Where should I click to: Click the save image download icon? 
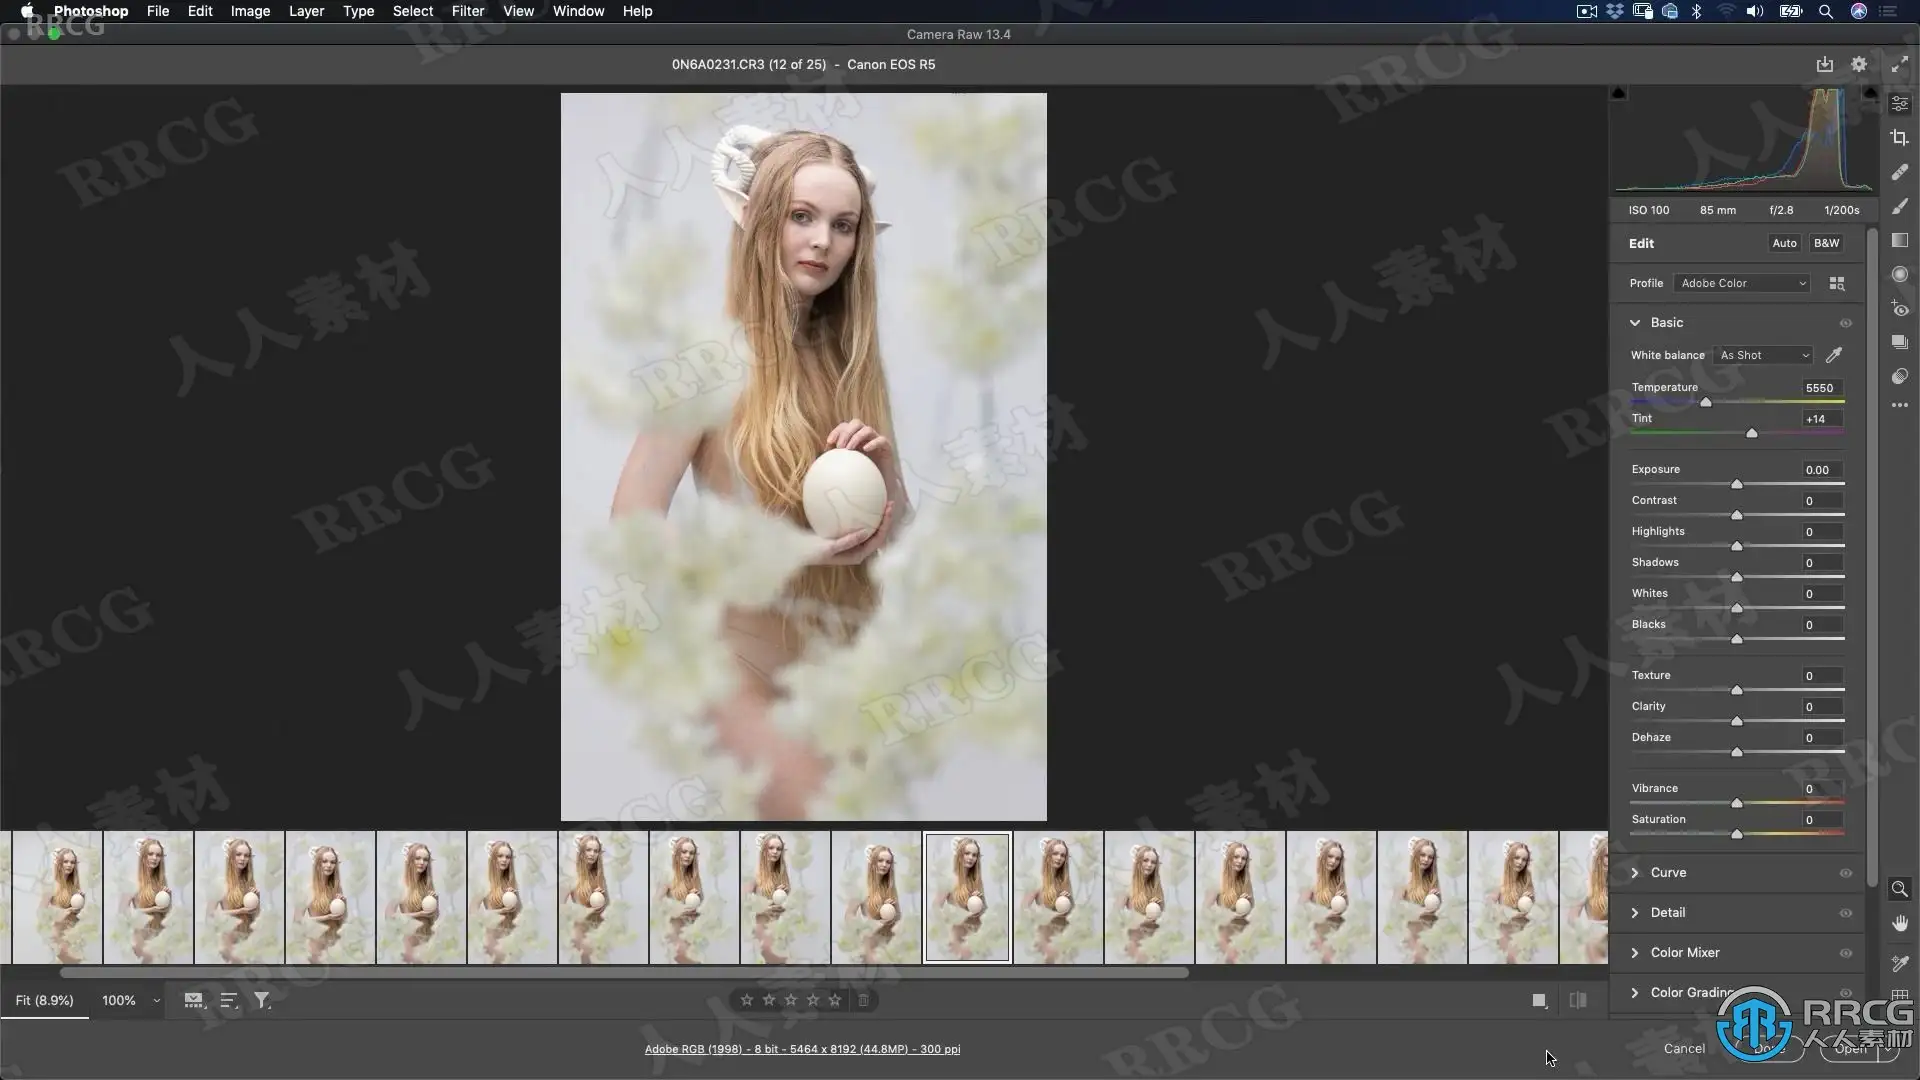coord(1825,64)
